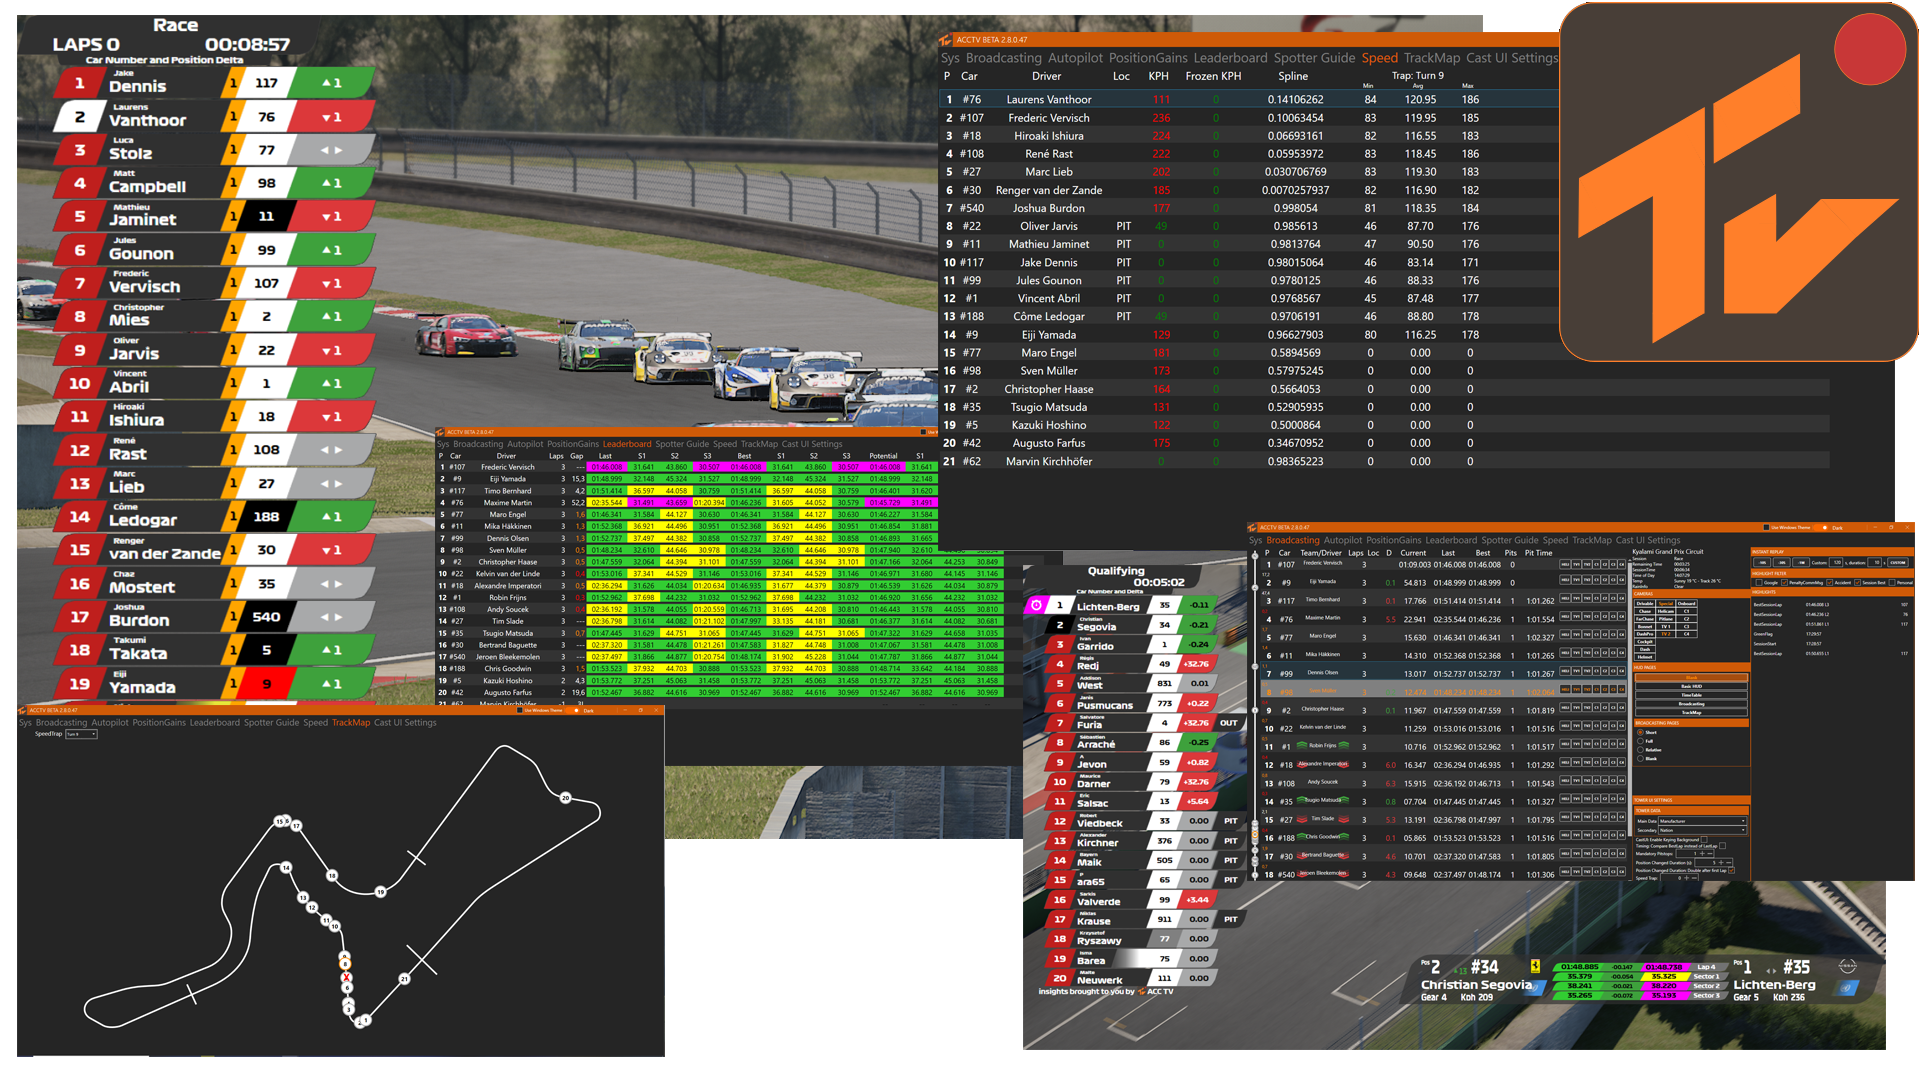1920x1080 pixels.
Task: Click the orange-ringed car marker 8 on the map
Action: [x=345, y=964]
